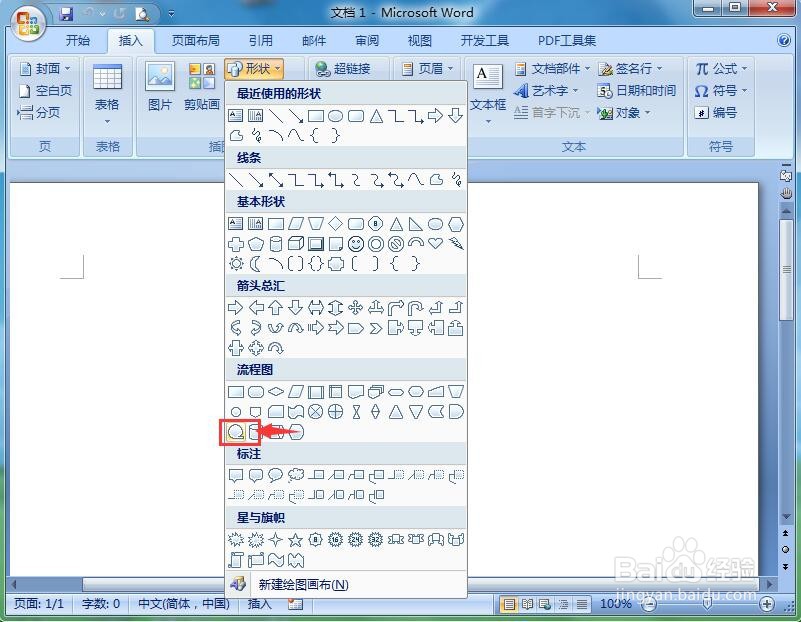Image resolution: width=801 pixels, height=622 pixels.
Task: Pick the flowchart summing junction shape
Action: [316, 412]
